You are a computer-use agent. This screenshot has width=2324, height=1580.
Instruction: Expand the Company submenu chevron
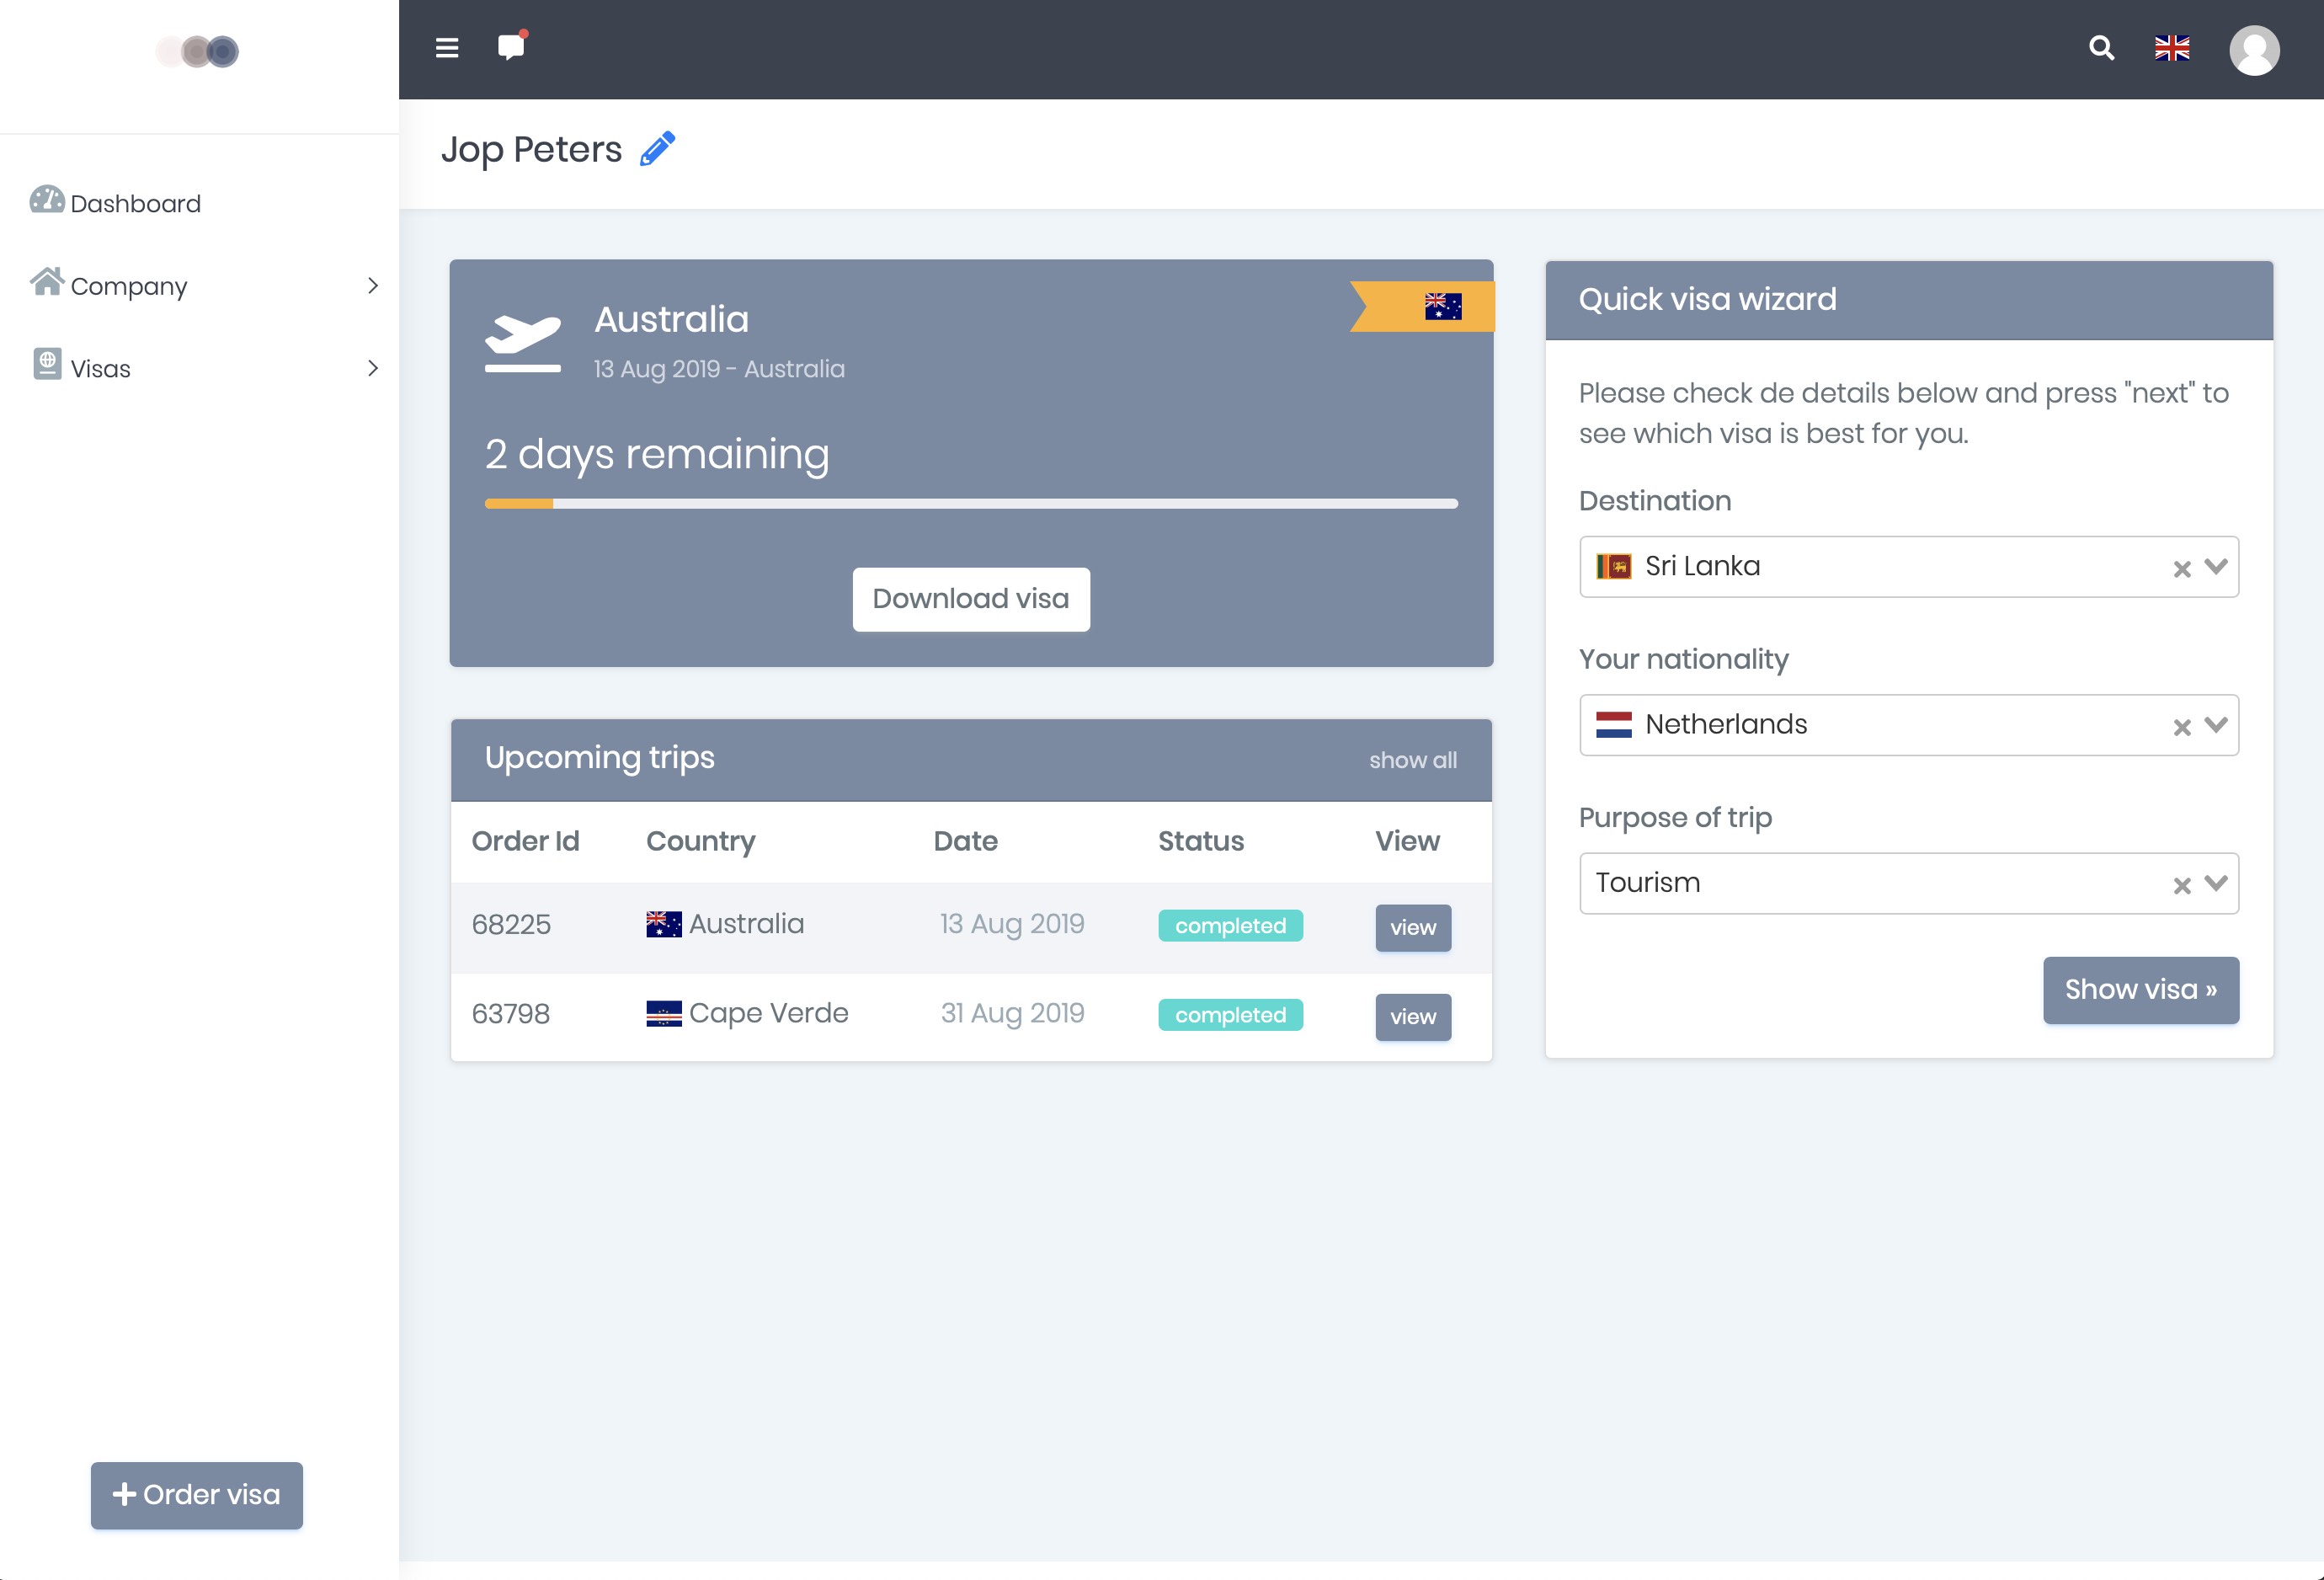click(373, 285)
